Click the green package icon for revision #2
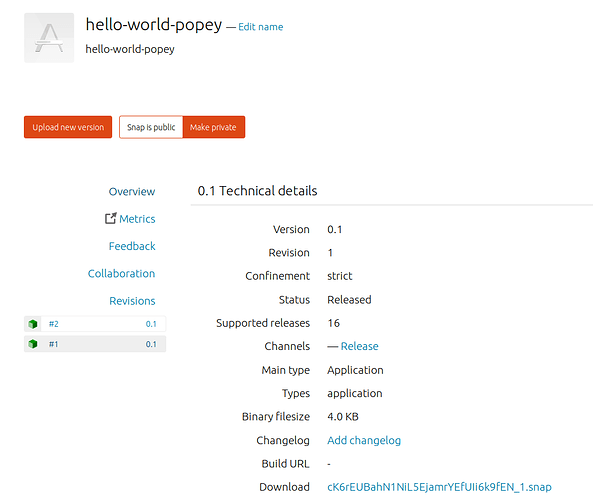Image resolution: width=593 pixels, height=500 pixels. 33,324
